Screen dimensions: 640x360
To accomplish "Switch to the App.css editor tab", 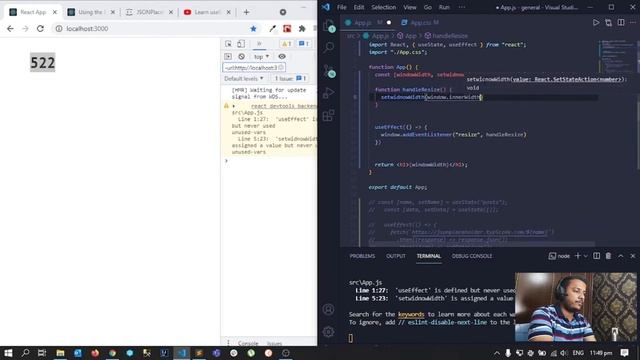I will (420, 22).
